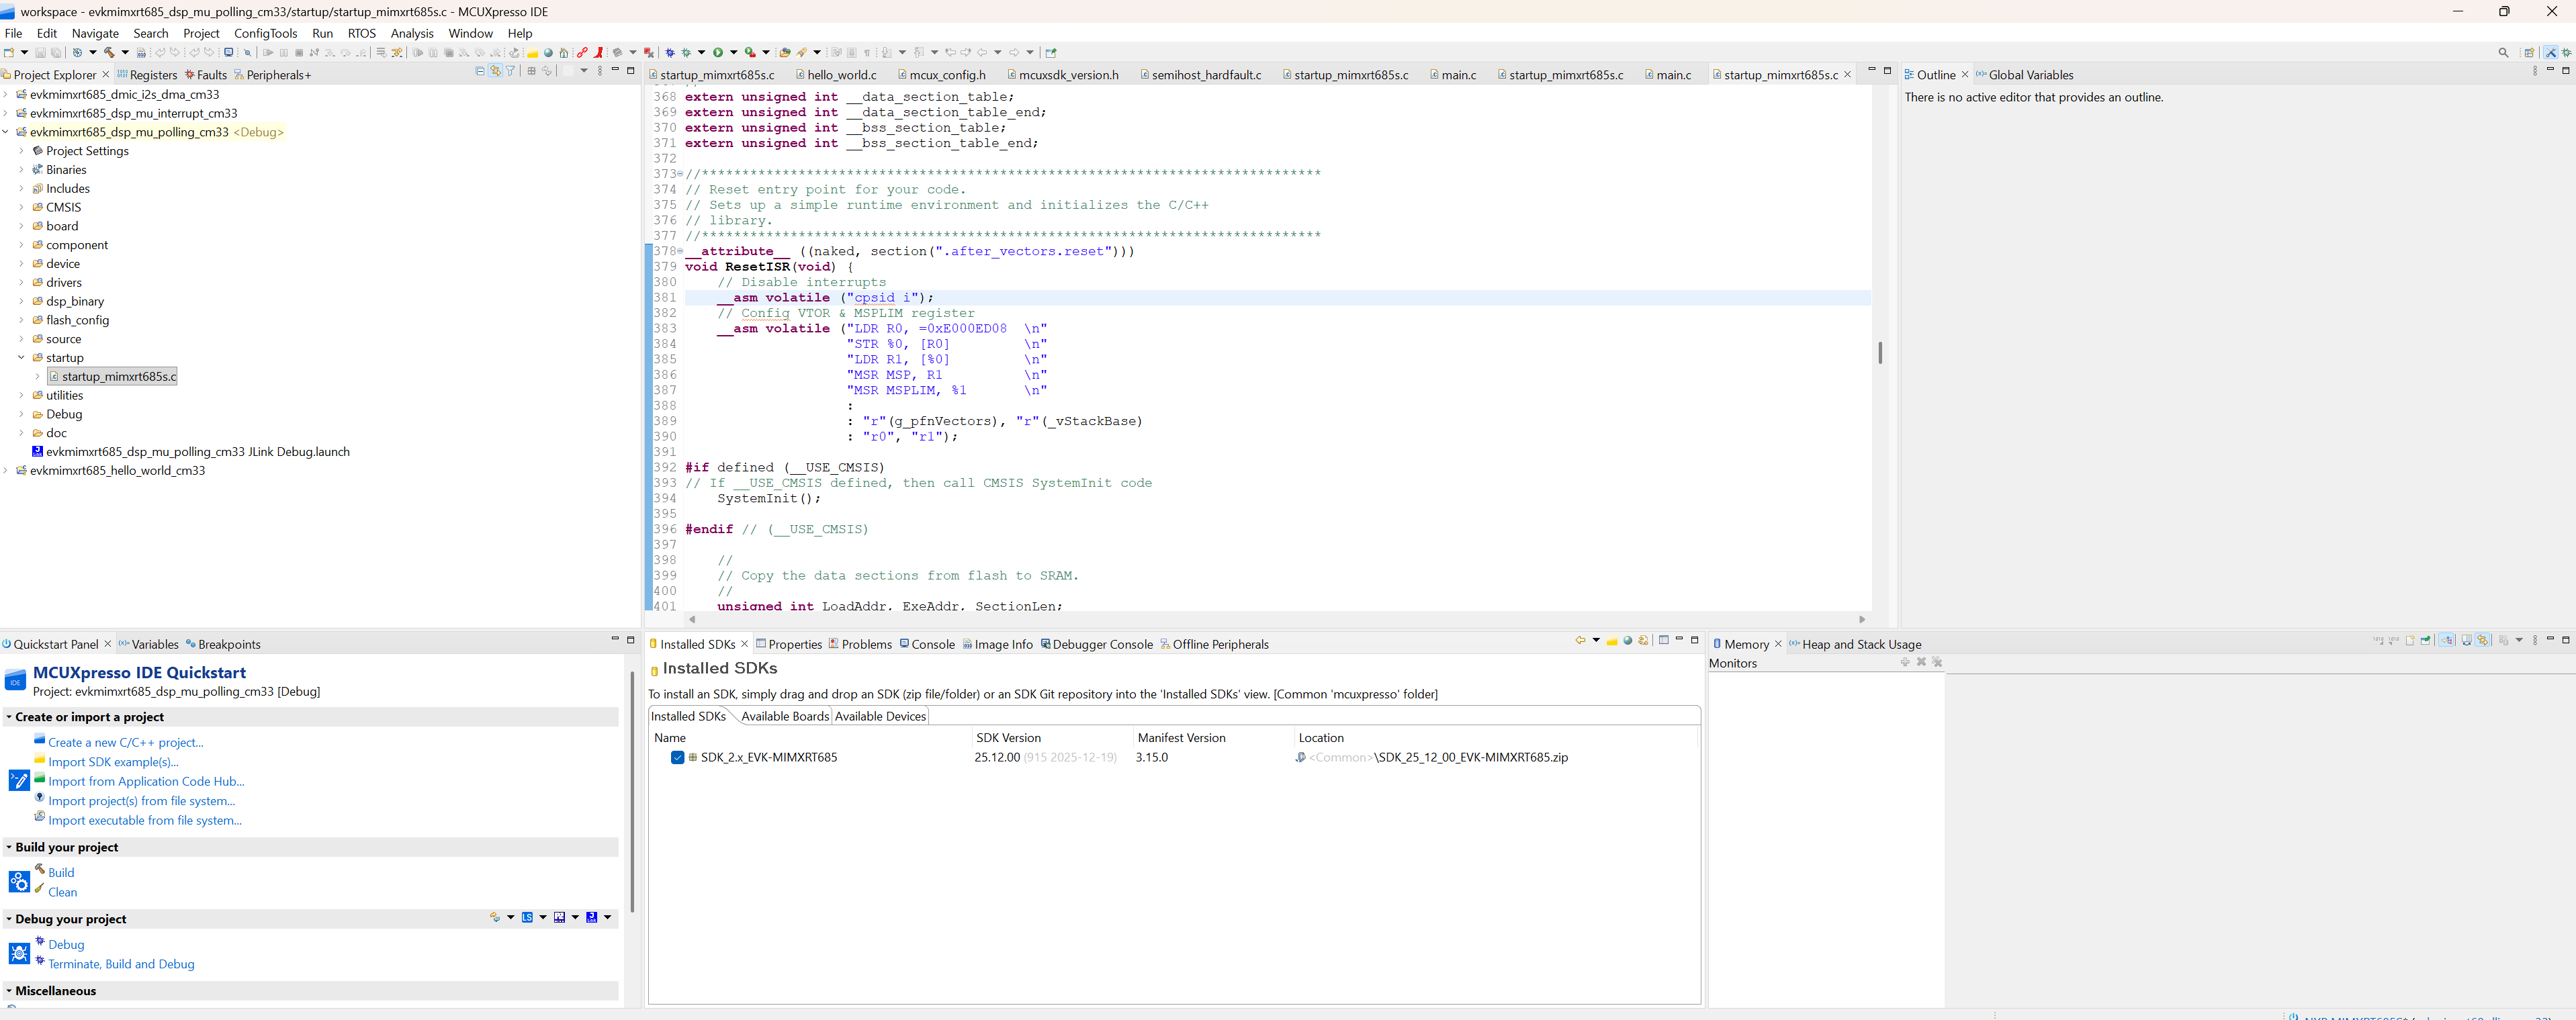The image size is (2576, 1020).
Task: Collapse the startup folder in project tree
Action: tap(21, 358)
